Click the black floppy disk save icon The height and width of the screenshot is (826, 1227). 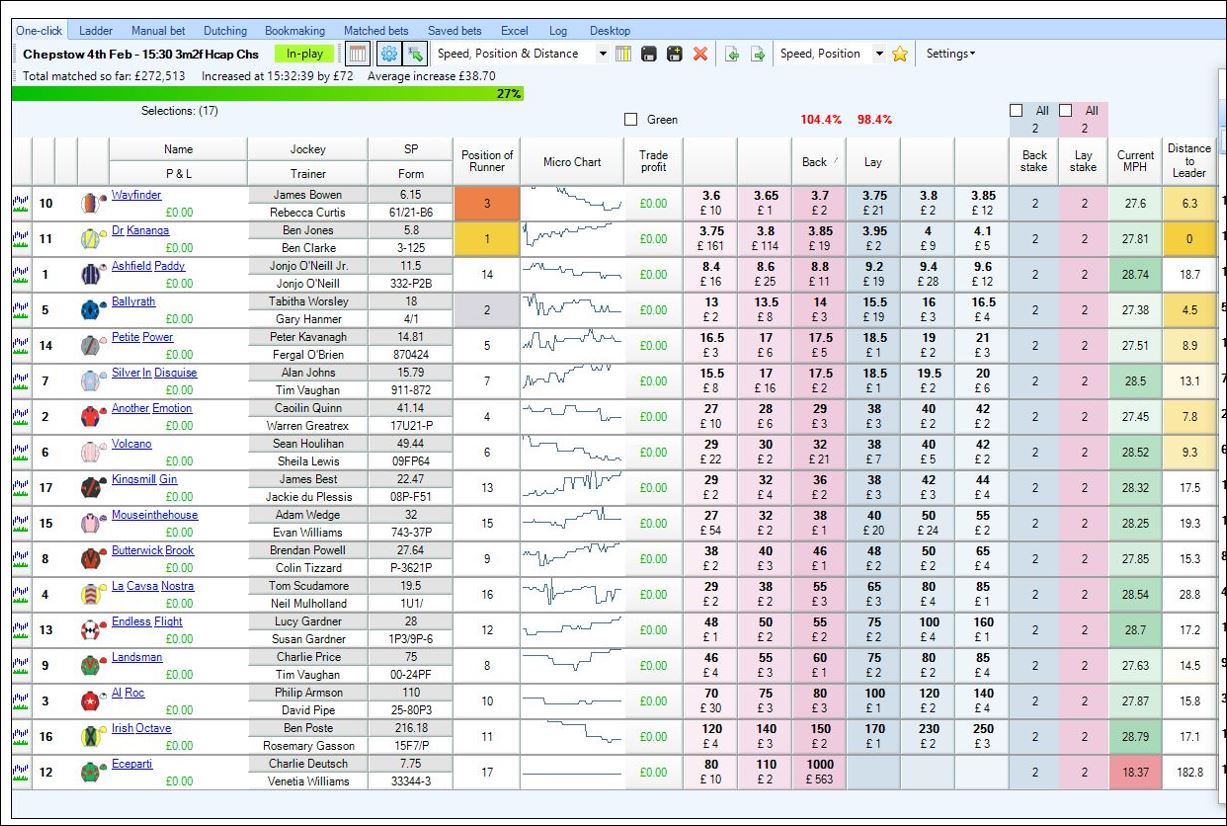649,54
